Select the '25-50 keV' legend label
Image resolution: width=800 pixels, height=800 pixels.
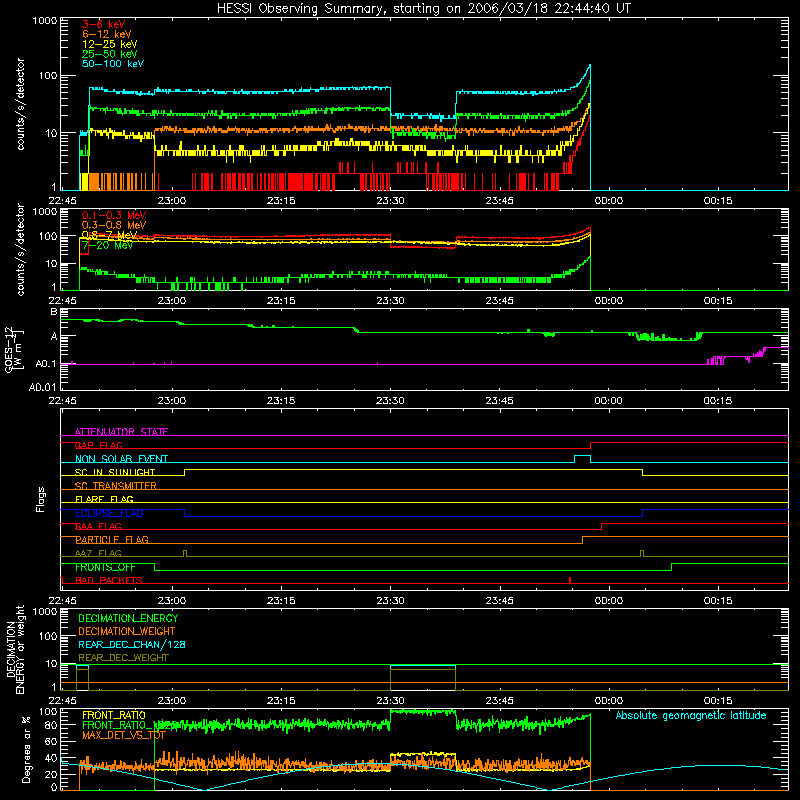pyautogui.click(x=110, y=54)
